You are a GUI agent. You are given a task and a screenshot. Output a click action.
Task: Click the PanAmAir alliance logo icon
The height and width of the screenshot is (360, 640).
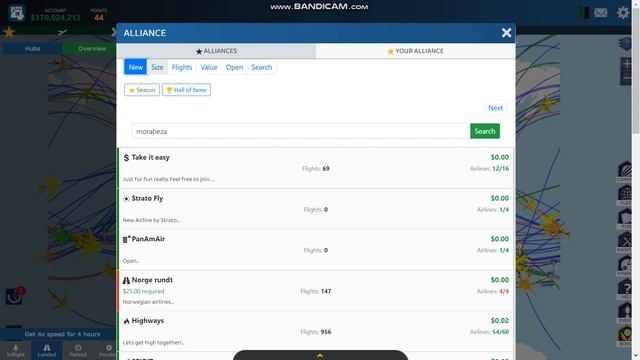(127, 239)
